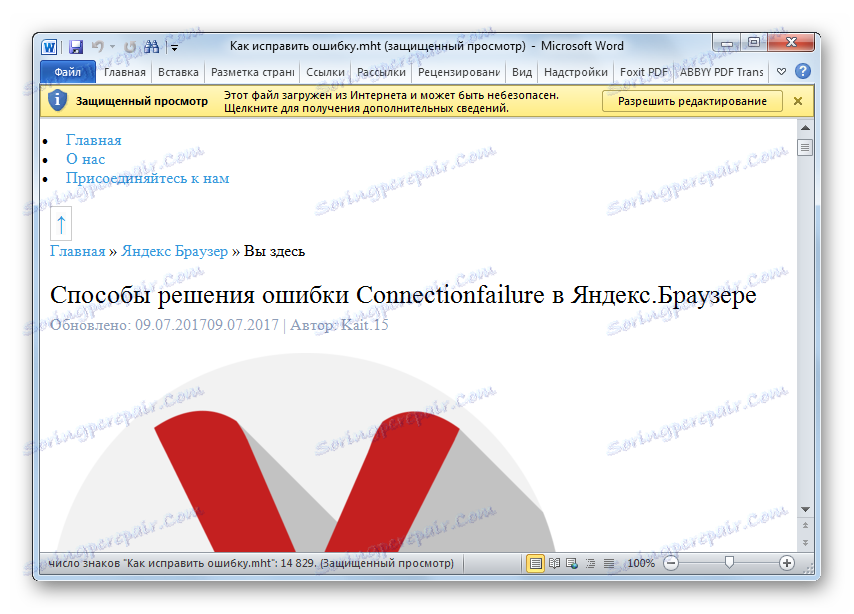Open the Рецензирование ribbon tab

(459, 72)
